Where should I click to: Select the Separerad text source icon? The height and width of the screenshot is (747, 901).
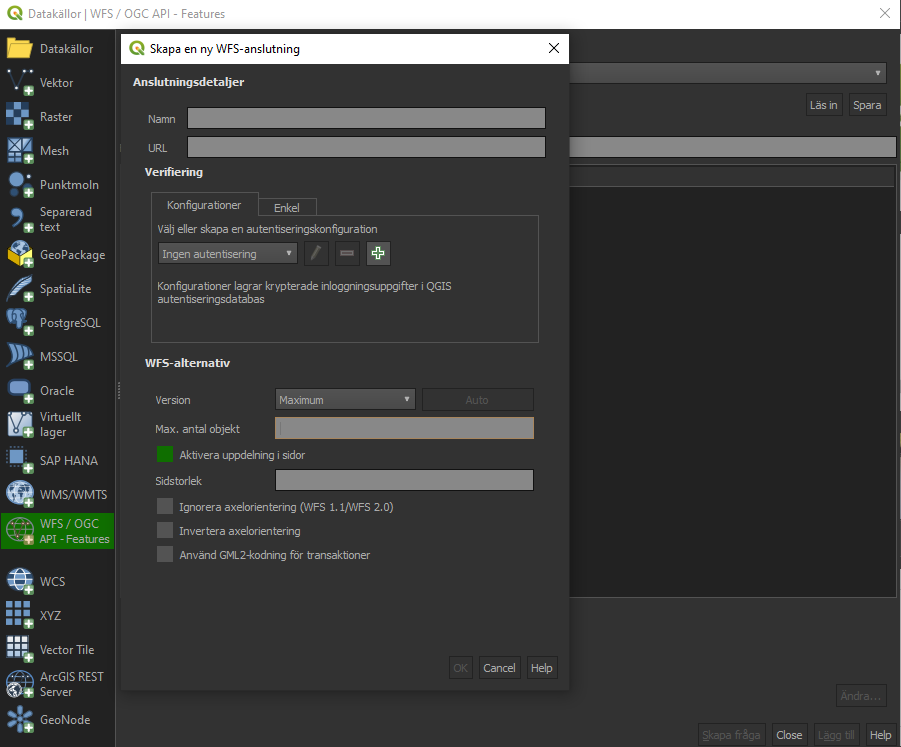pos(20,219)
